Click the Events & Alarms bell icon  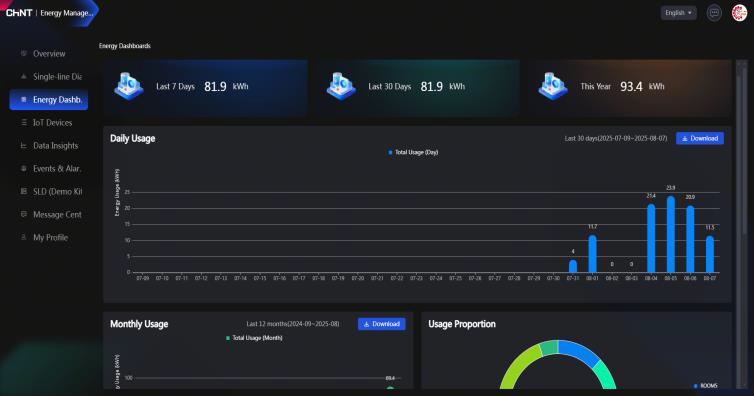24,168
